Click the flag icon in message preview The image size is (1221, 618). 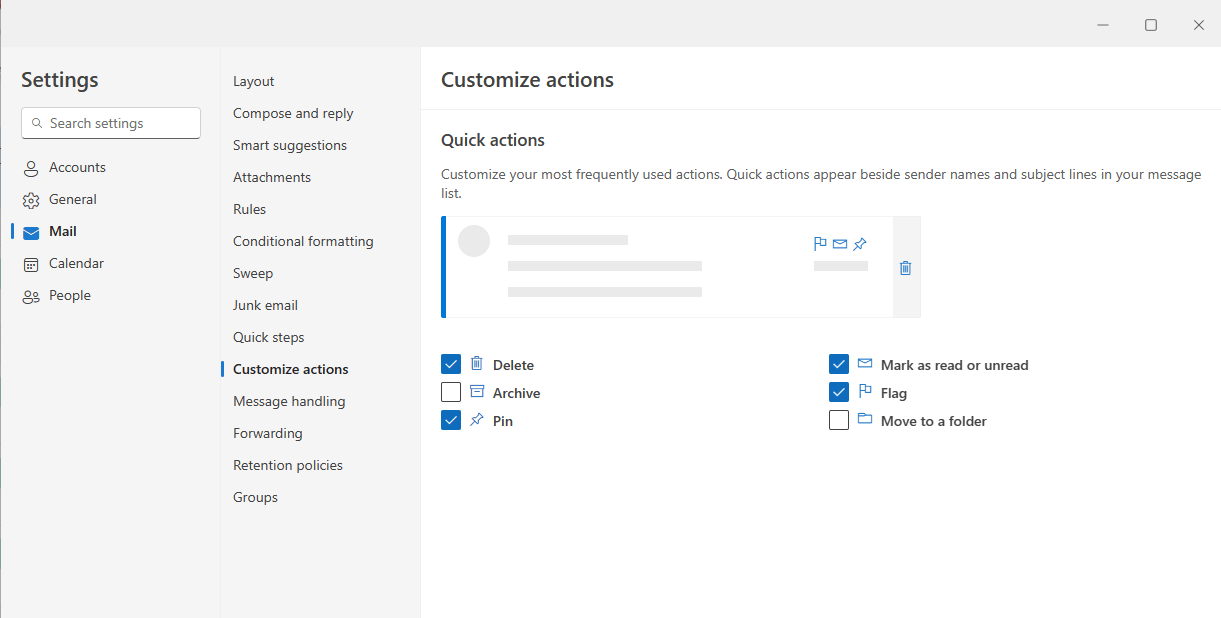click(820, 243)
